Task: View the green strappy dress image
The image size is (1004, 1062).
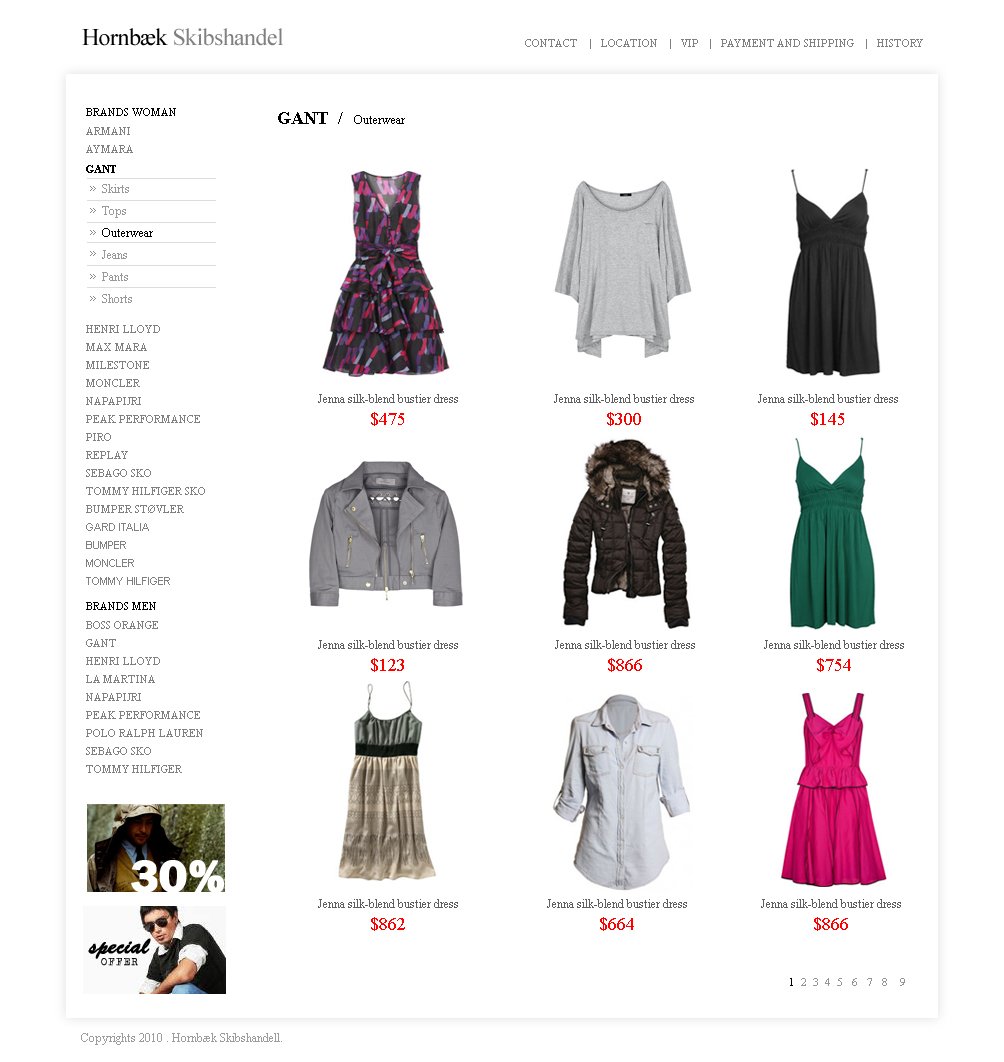Action: click(833, 533)
